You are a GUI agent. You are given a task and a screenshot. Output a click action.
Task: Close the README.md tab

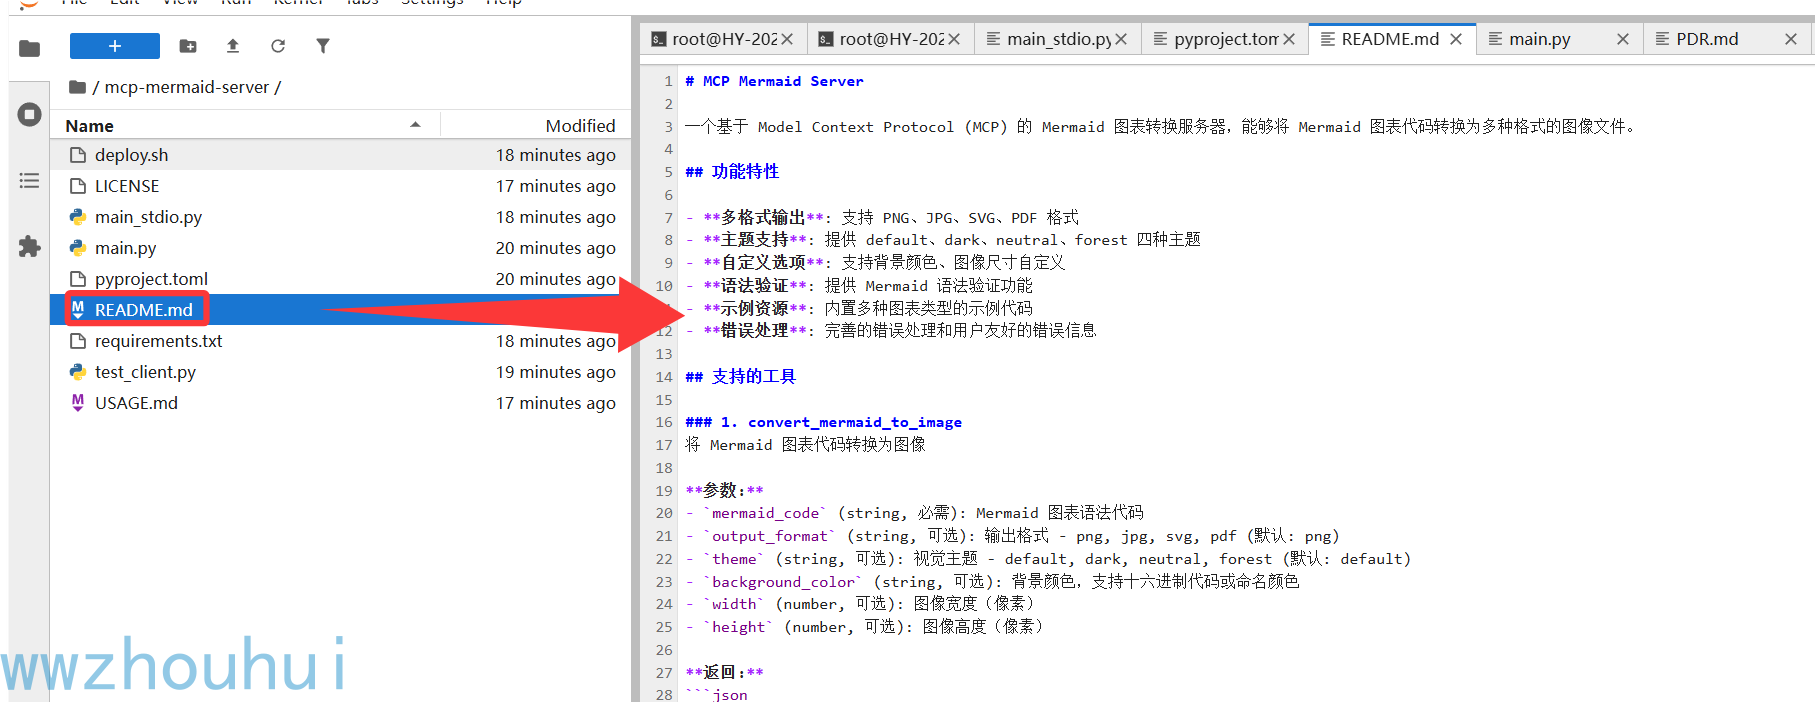[1457, 39]
